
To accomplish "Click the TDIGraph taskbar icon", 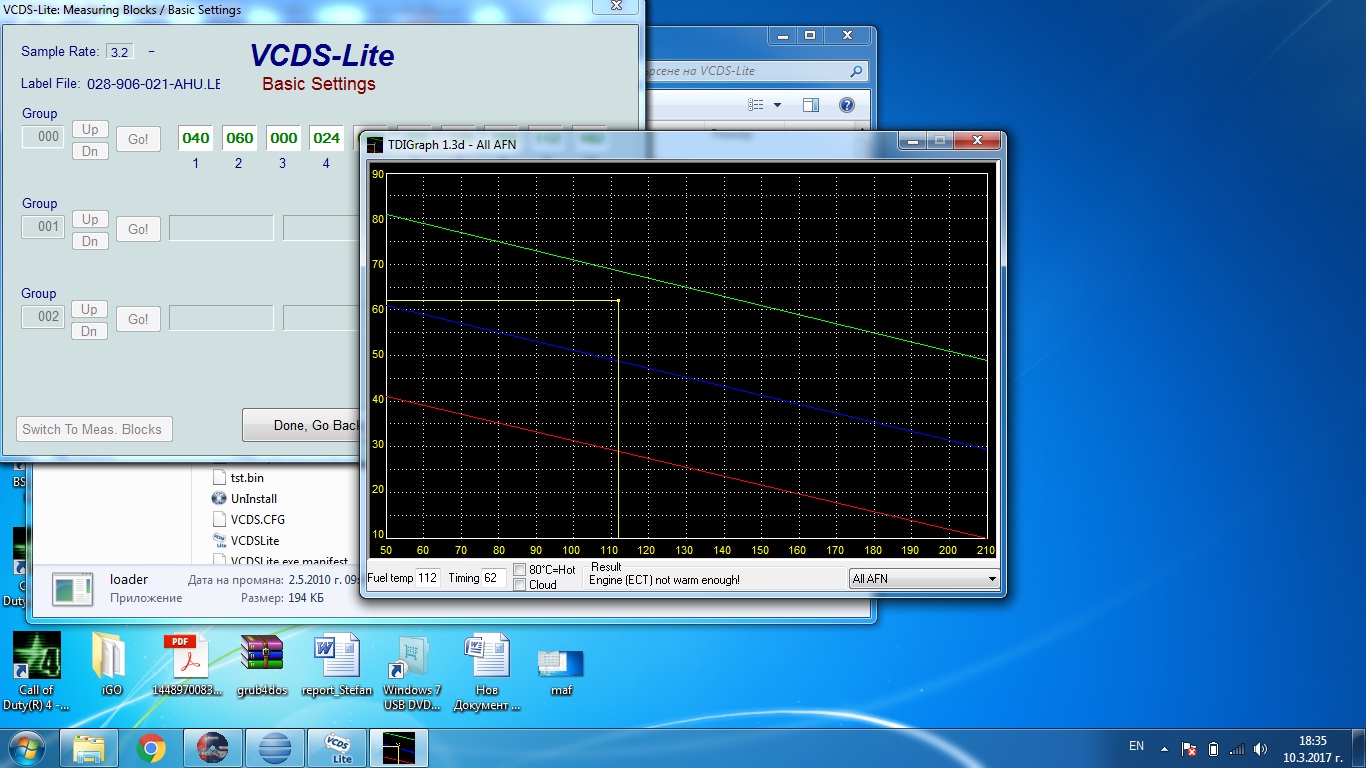I will click(399, 747).
